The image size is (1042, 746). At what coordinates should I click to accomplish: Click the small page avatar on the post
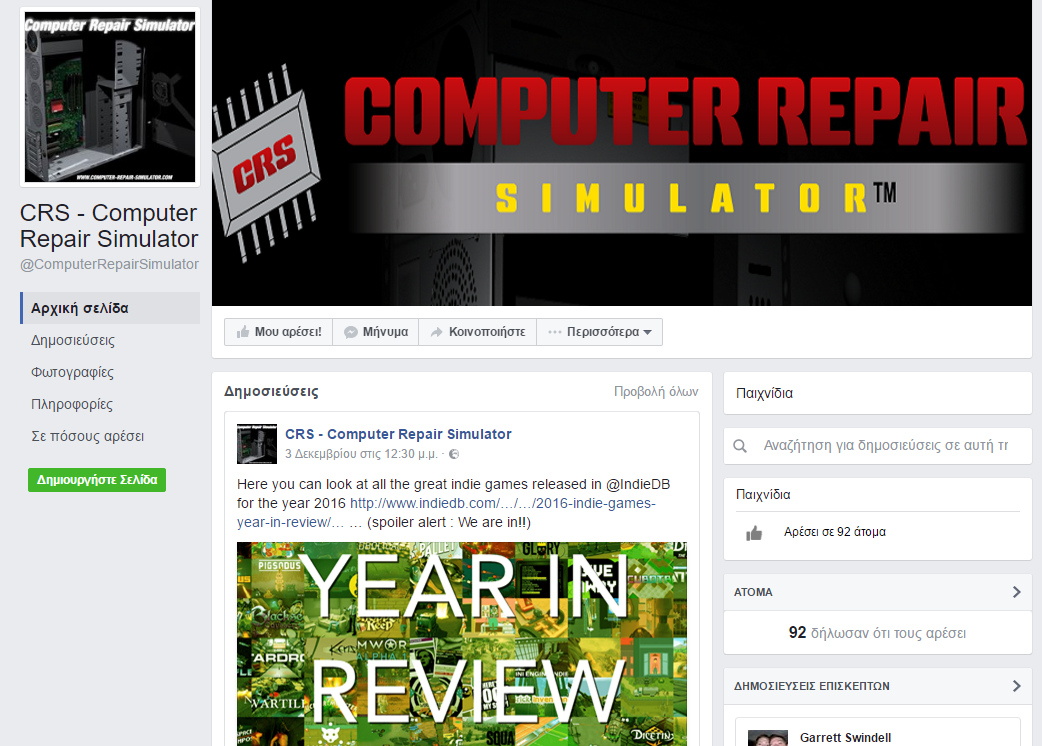click(257, 443)
